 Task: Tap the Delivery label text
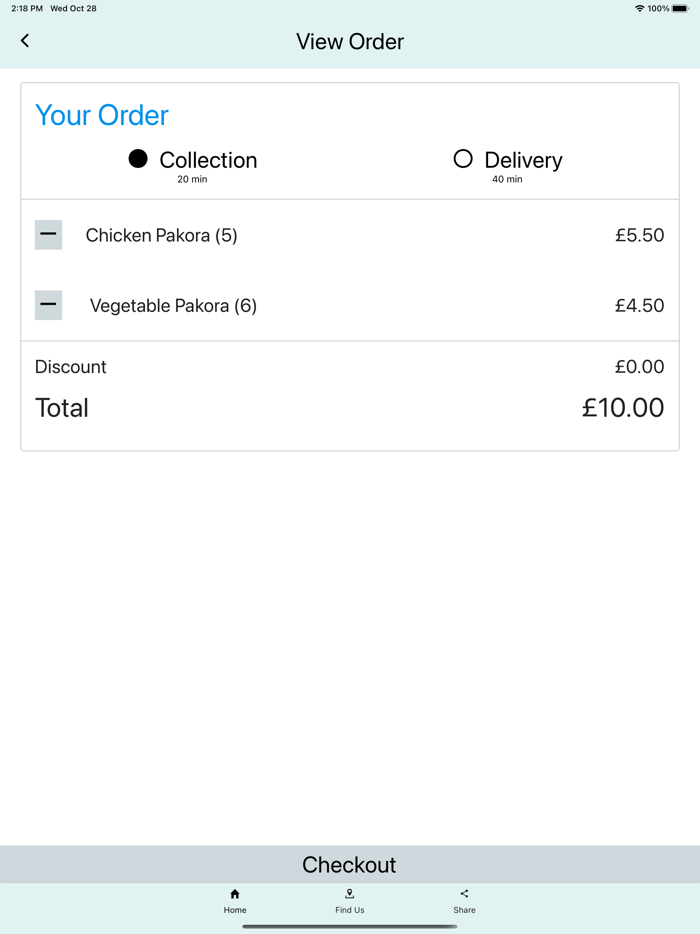point(523,160)
